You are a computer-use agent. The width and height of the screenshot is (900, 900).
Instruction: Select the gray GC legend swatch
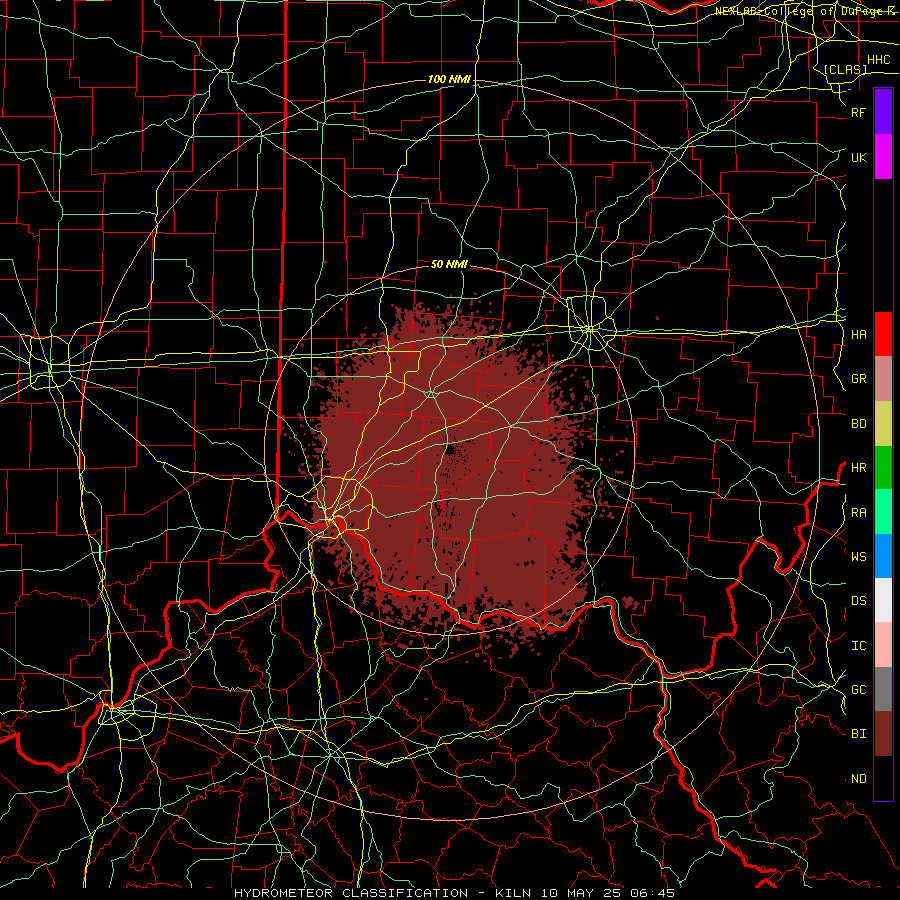tap(883, 689)
